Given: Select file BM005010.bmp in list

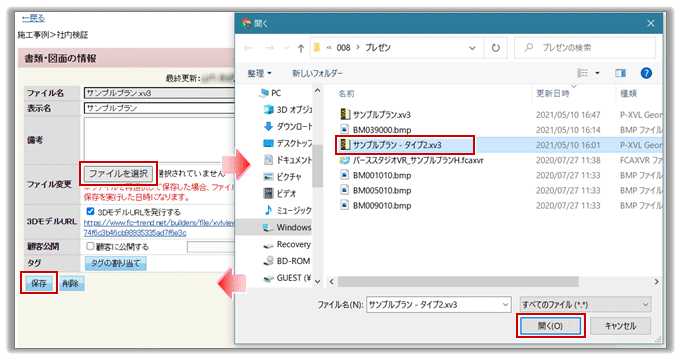Looking at the screenshot, I should pyautogui.click(x=376, y=191).
